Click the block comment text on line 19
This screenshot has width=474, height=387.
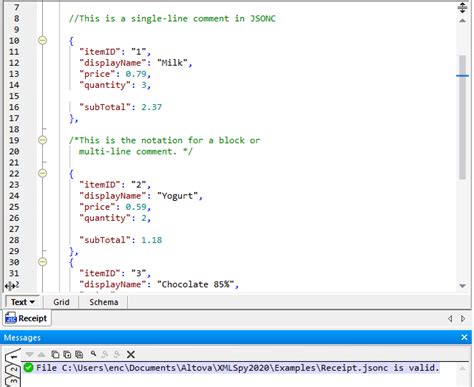click(164, 140)
